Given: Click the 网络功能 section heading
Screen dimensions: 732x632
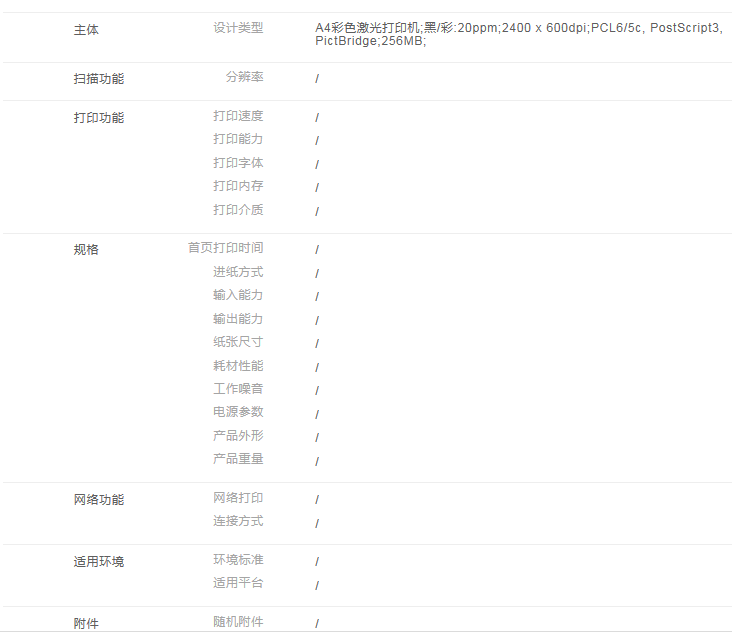Looking at the screenshot, I should coord(99,500).
